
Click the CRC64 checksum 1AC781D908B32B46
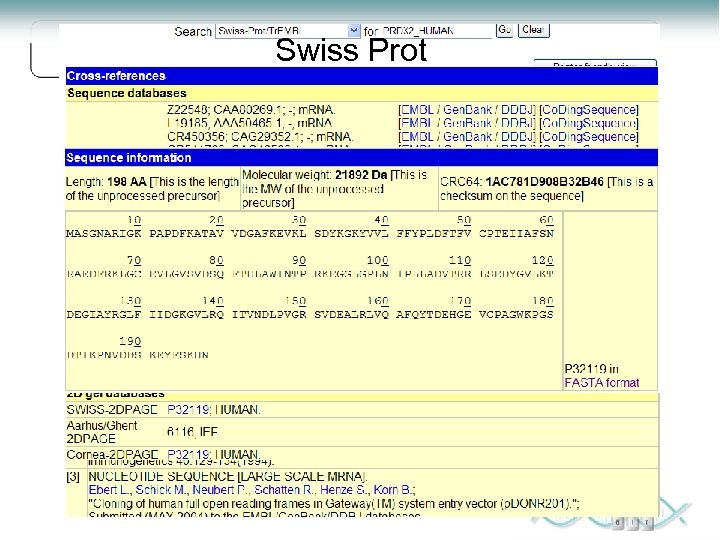click(x=545, y=182)
